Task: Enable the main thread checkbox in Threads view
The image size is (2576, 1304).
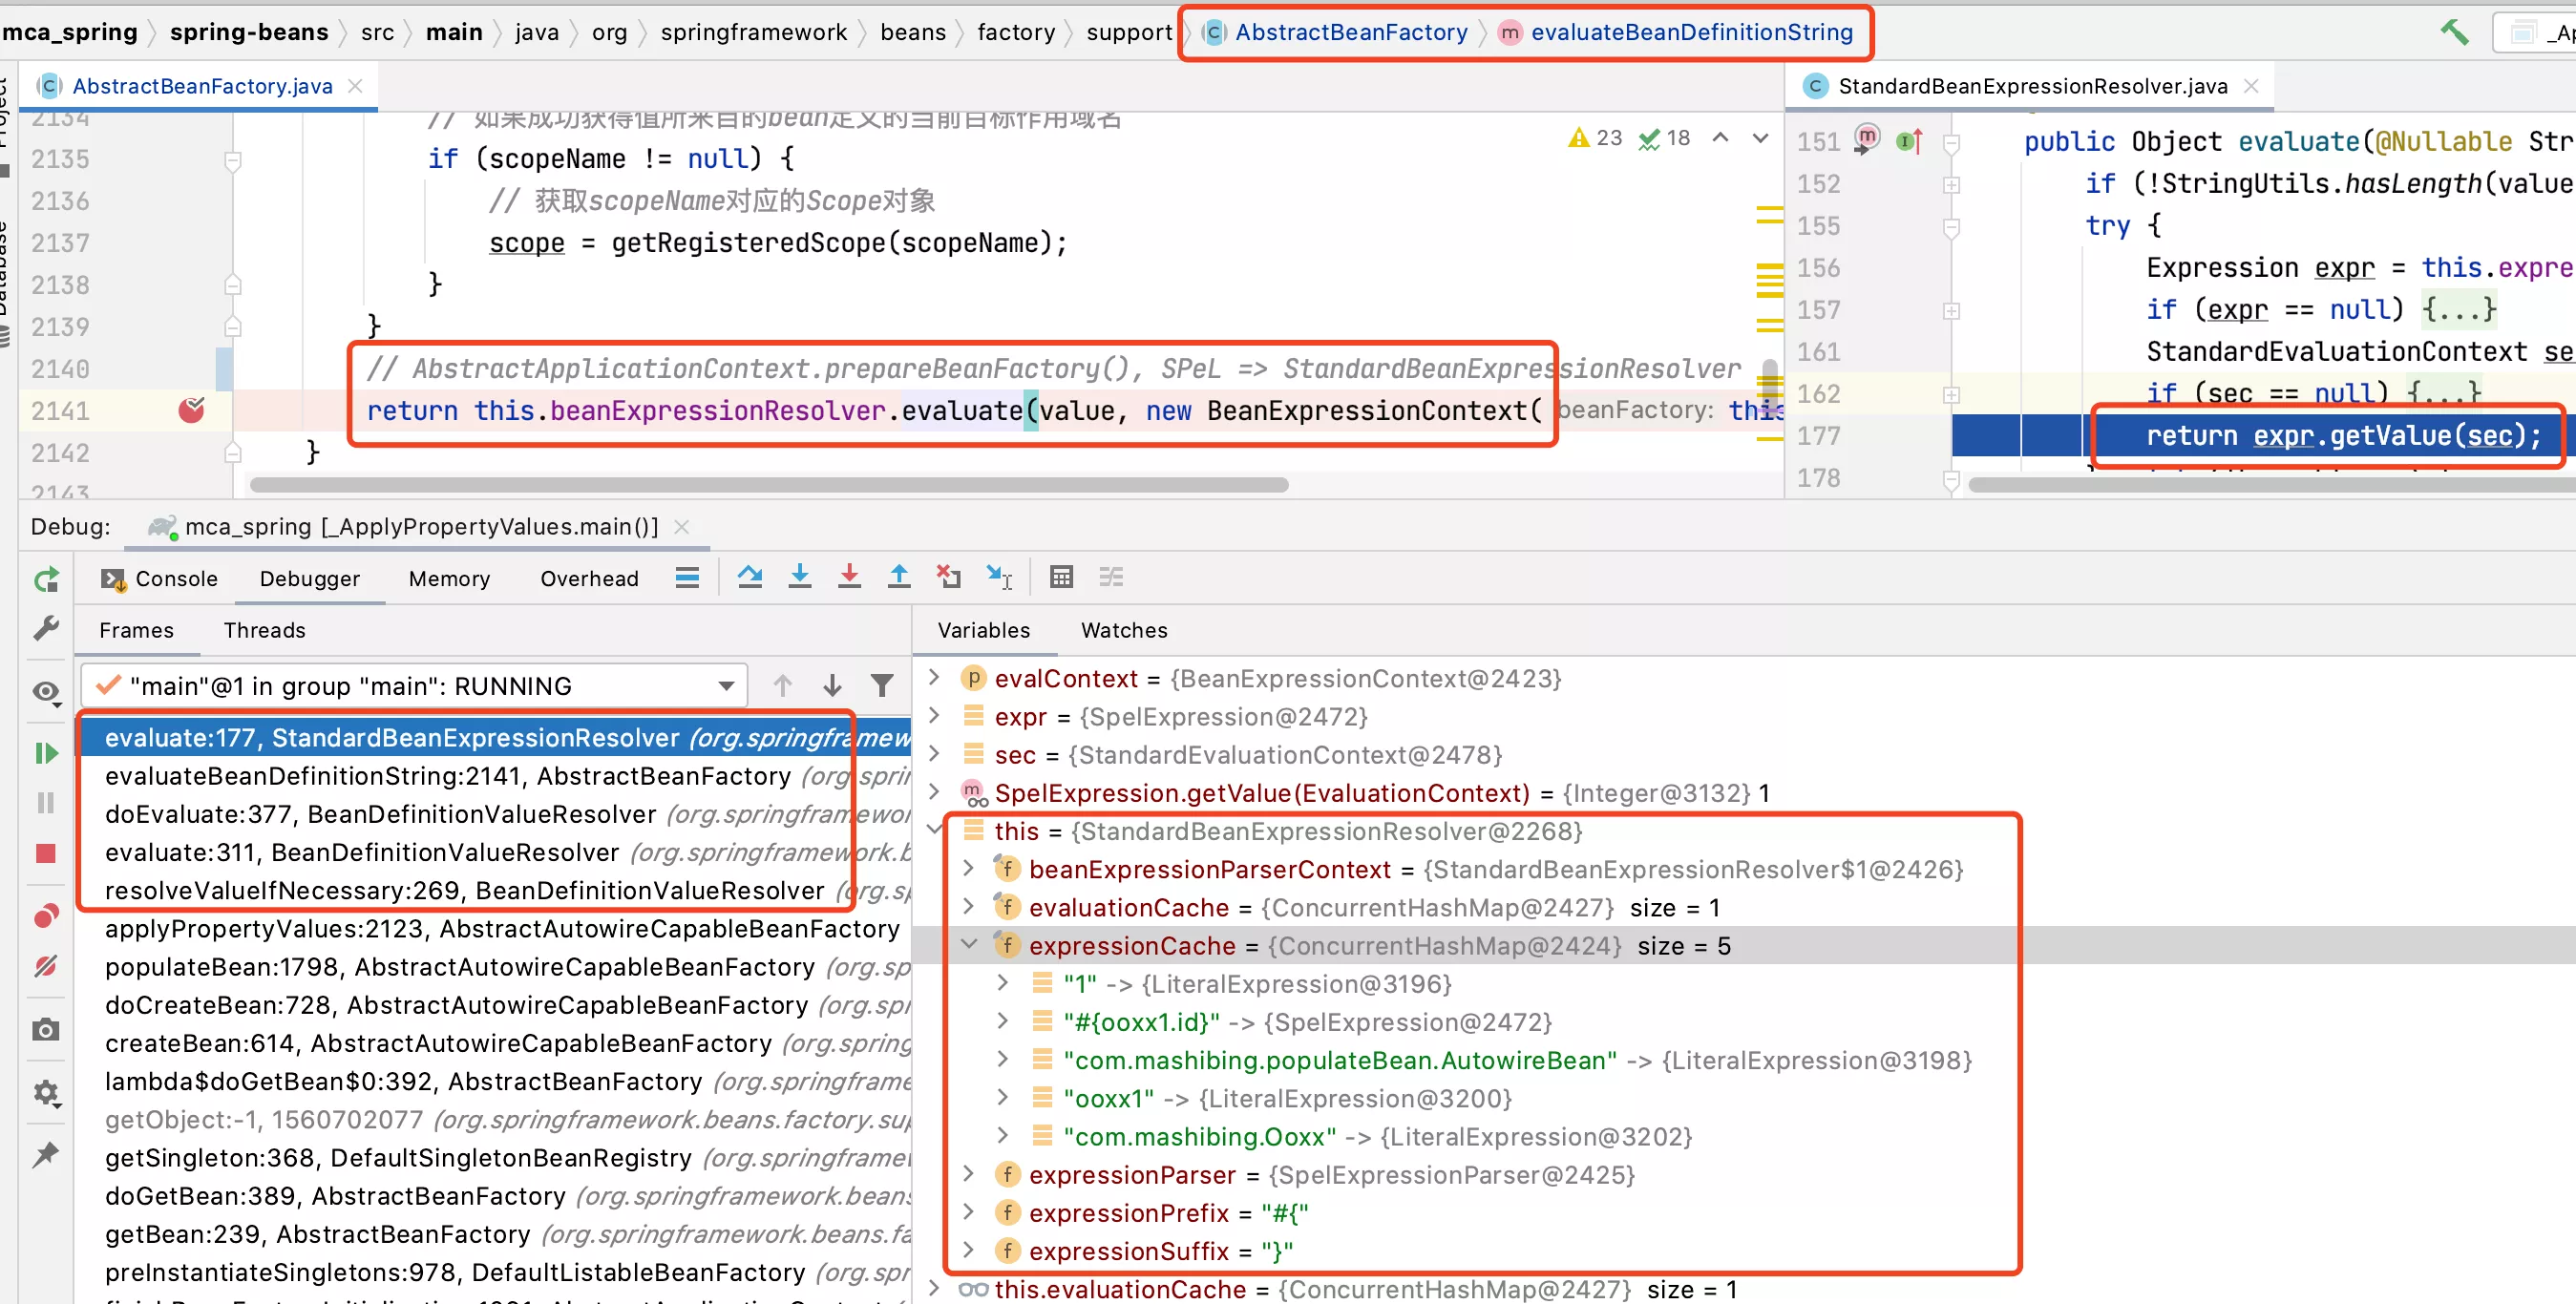Action: (x=110, y=684)
